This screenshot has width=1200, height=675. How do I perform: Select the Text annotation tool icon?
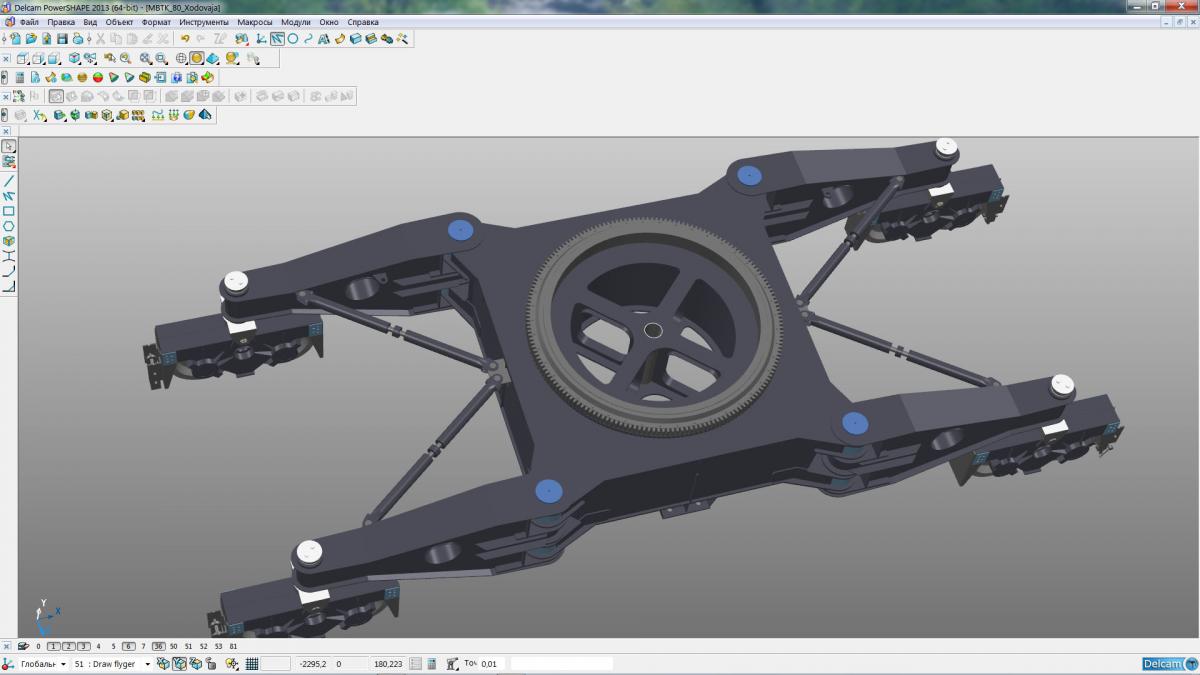coord(324,39)
